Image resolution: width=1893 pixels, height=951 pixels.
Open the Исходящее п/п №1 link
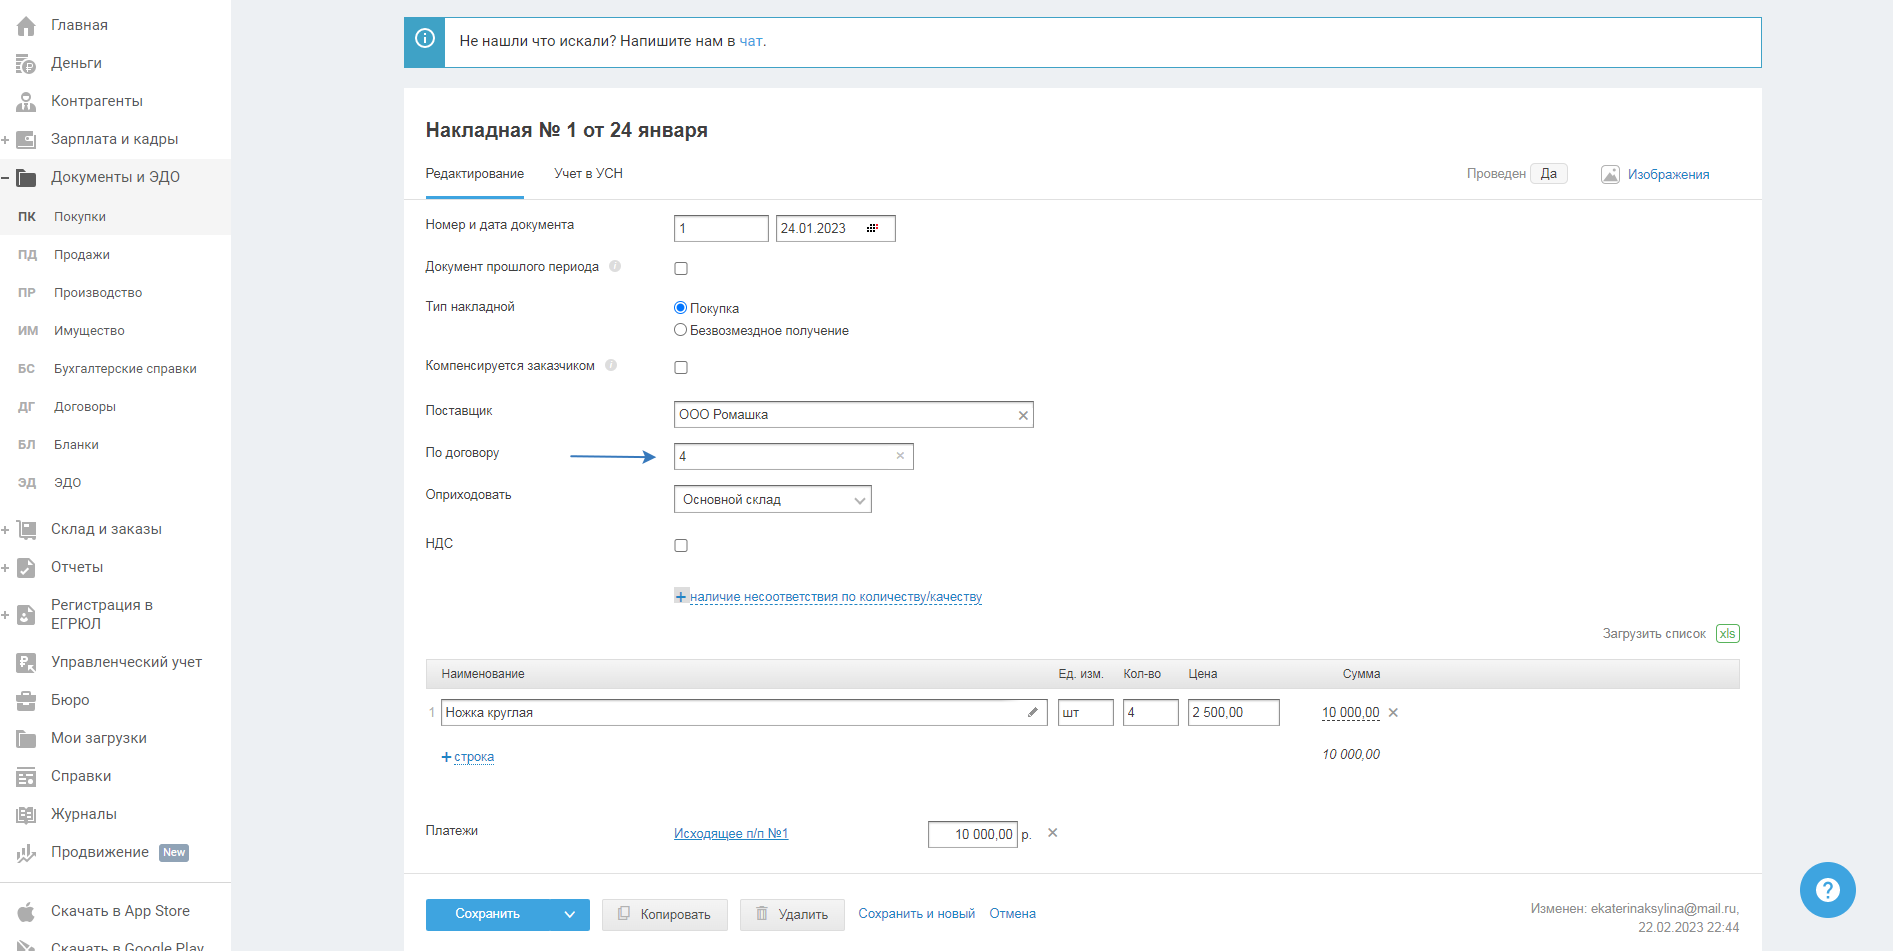(731, 834)
